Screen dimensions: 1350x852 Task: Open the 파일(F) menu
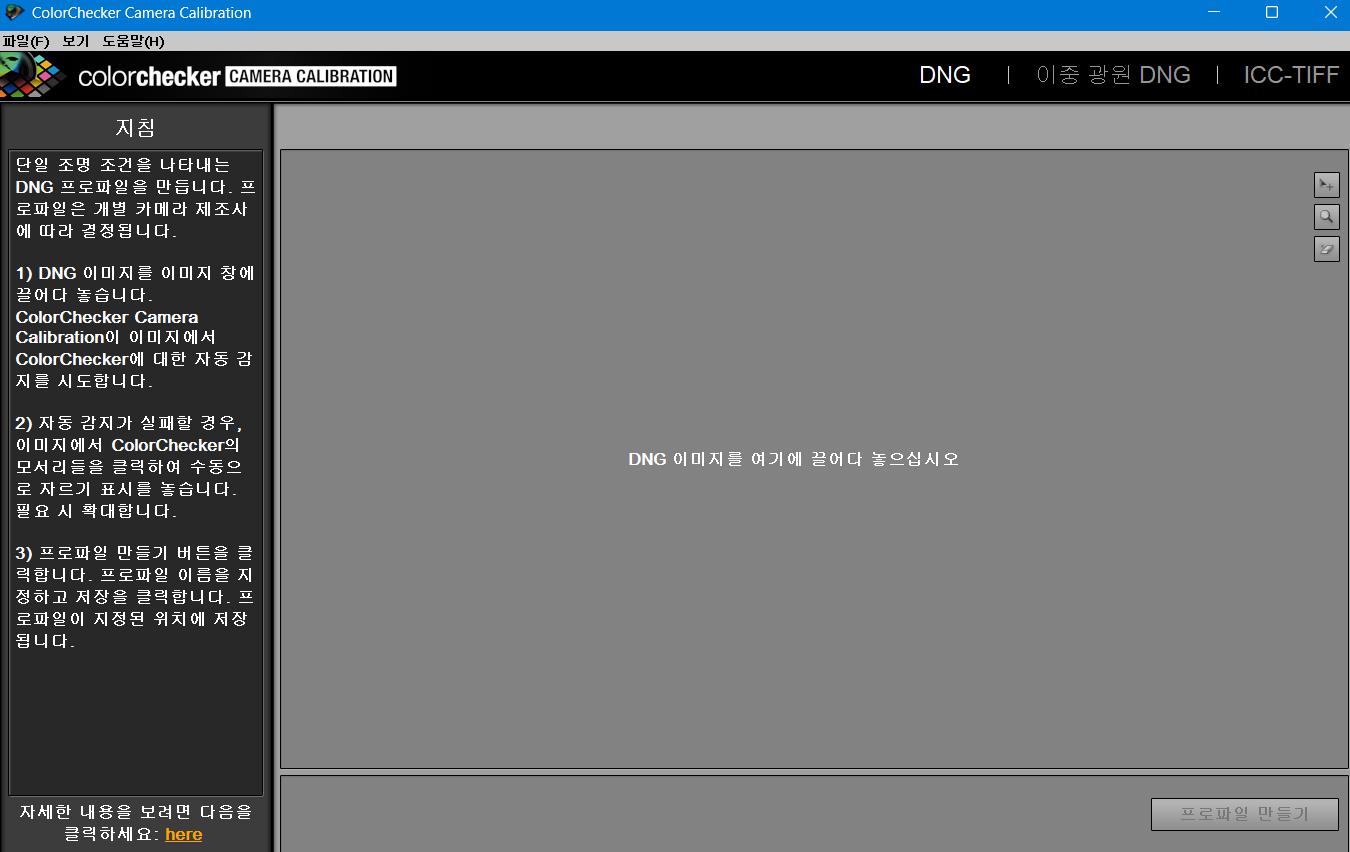[26, 41]
